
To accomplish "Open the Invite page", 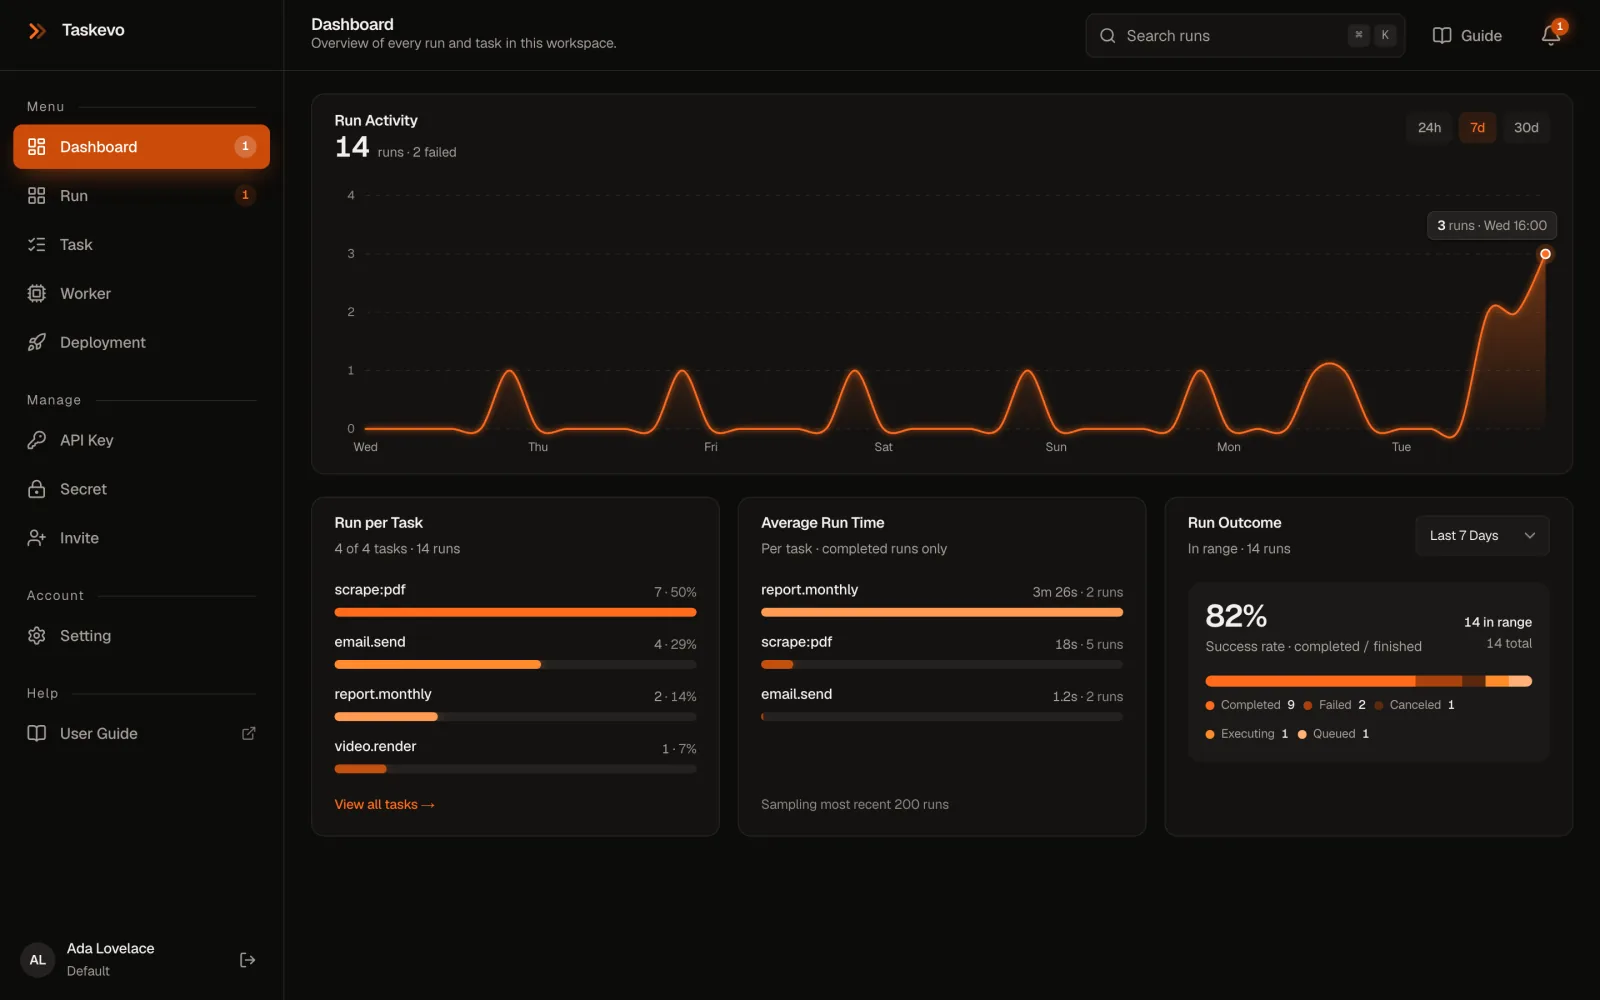I will click(141, 538).
